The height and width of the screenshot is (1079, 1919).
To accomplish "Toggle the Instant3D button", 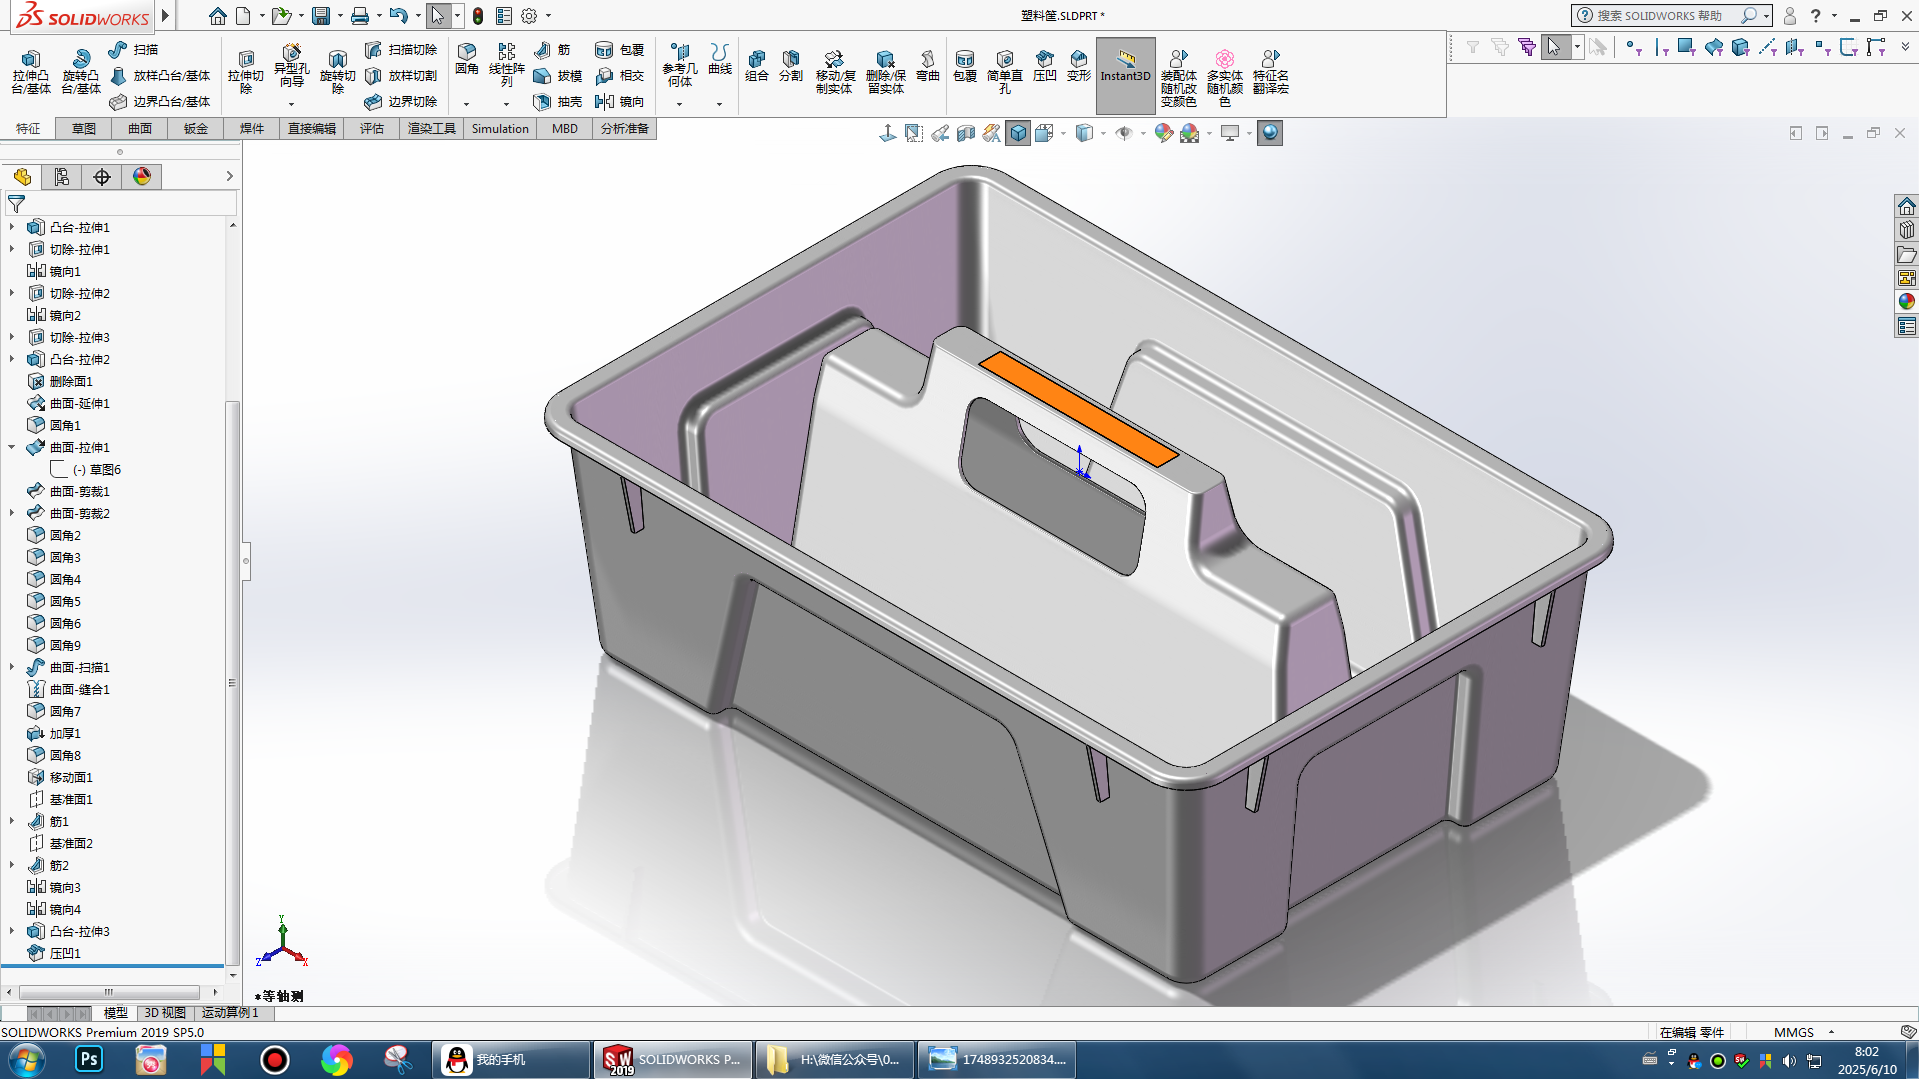I will pos(1126,75).
